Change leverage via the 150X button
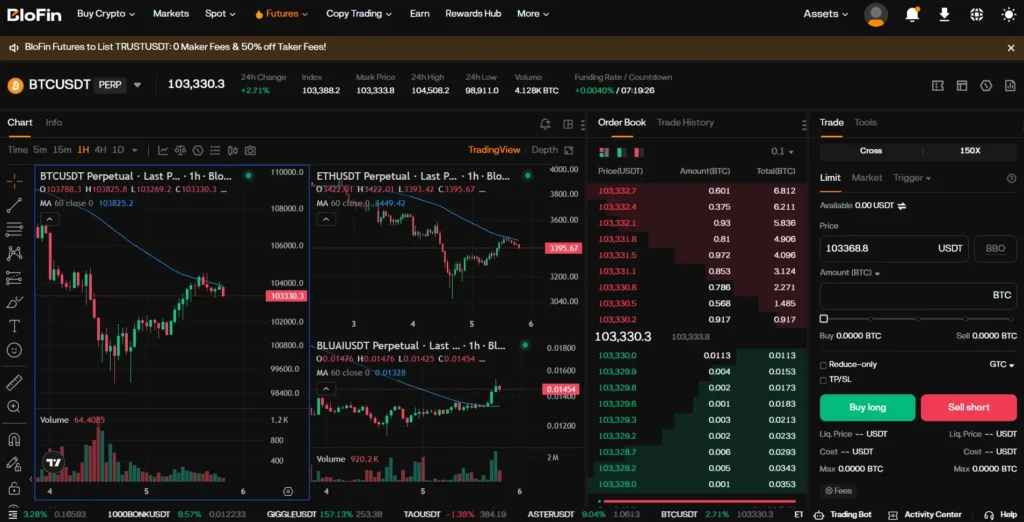 (970, 151)
